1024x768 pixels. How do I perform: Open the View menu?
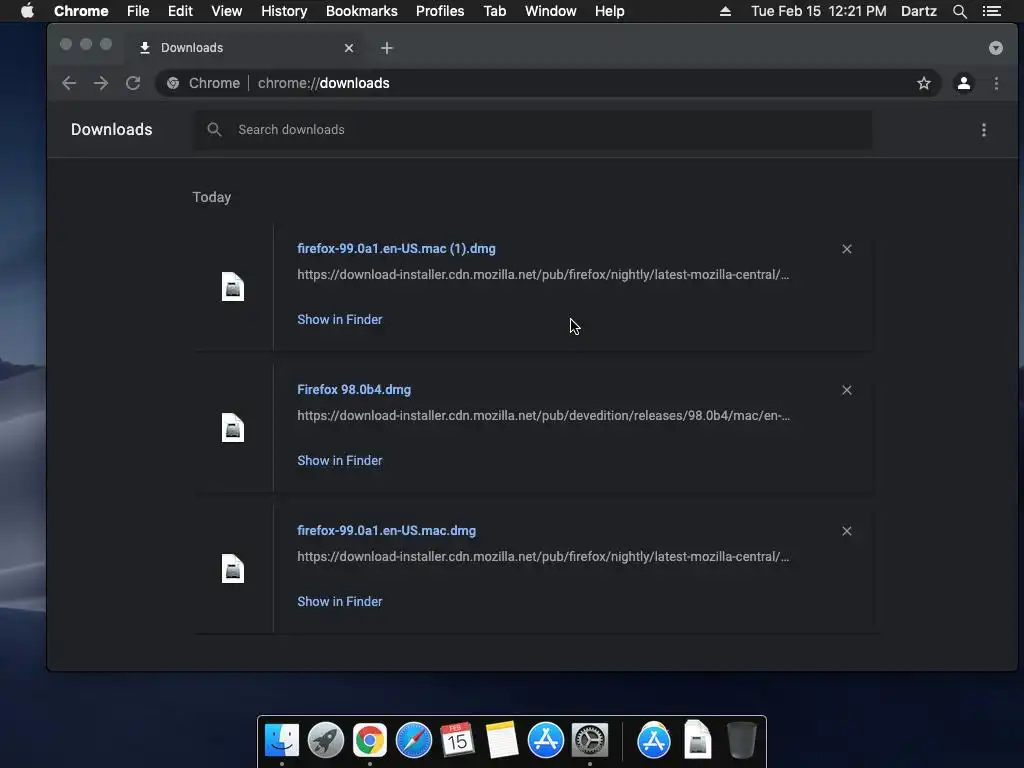point(227,11)
